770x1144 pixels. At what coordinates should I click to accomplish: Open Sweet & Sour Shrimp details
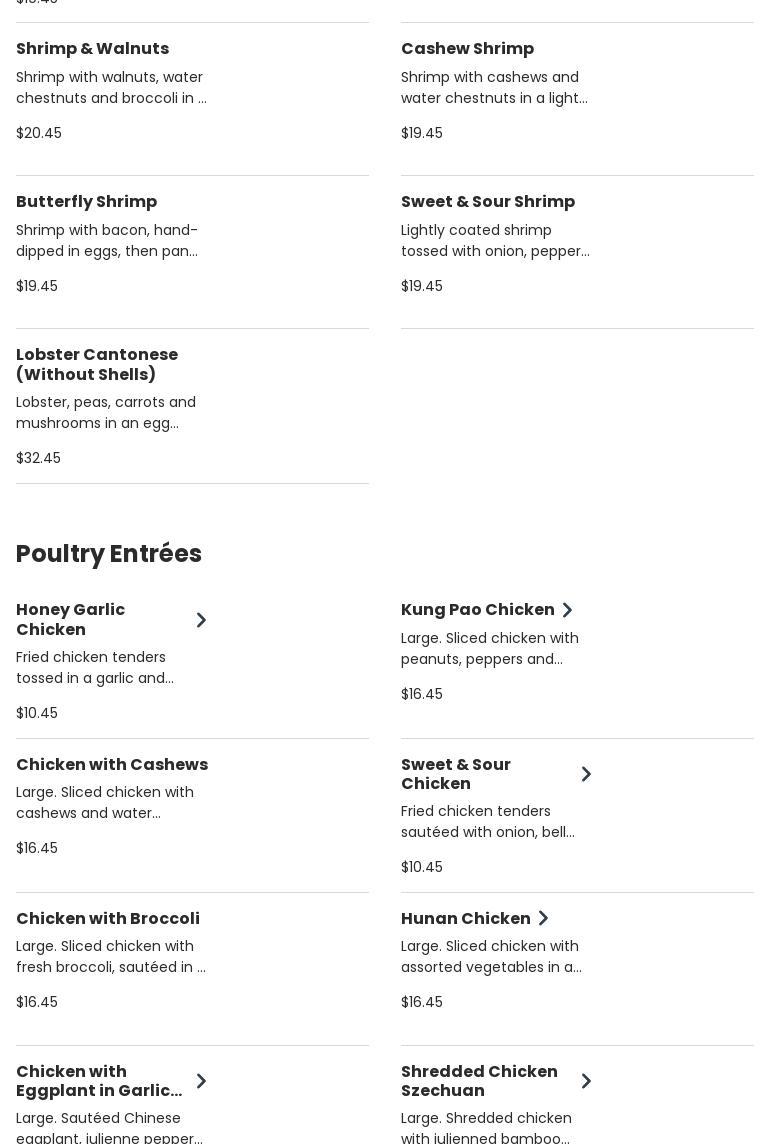pos(488,202)
